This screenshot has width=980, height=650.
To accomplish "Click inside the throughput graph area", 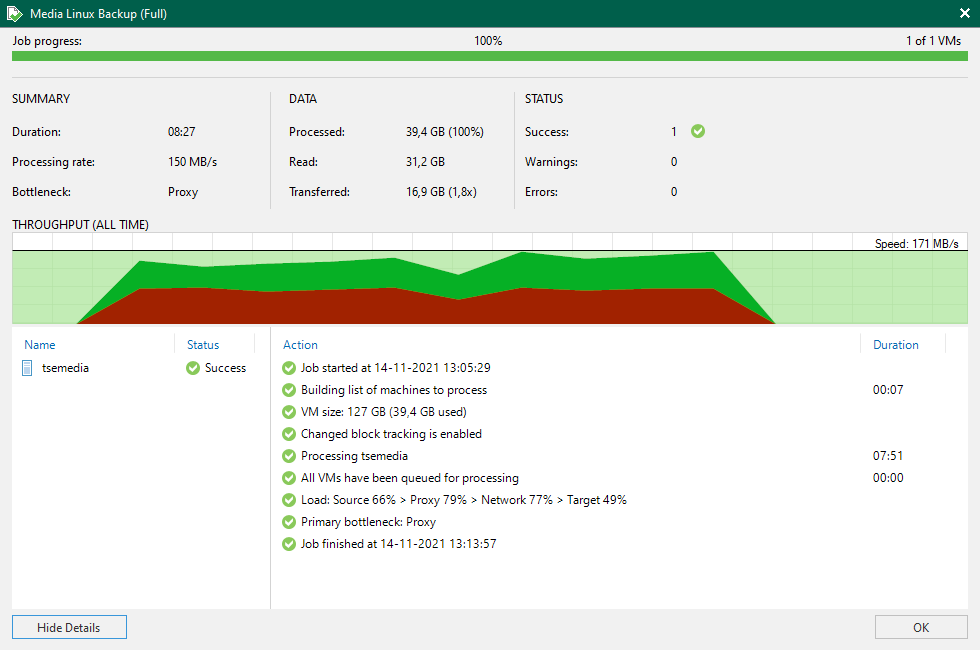I will 490,285.
